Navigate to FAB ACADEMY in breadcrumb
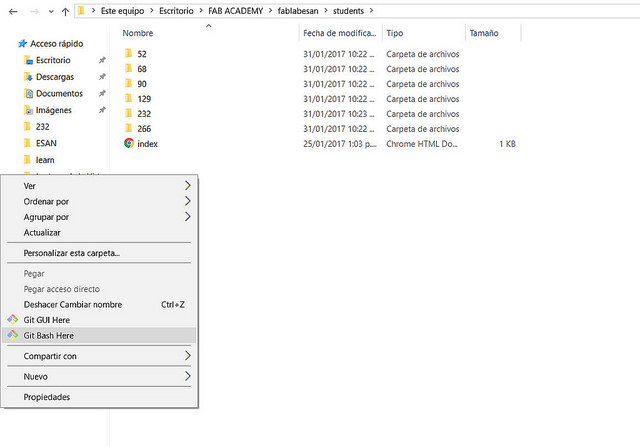The height and width of the screenshot is (446, 640). (x=236, y=11)
